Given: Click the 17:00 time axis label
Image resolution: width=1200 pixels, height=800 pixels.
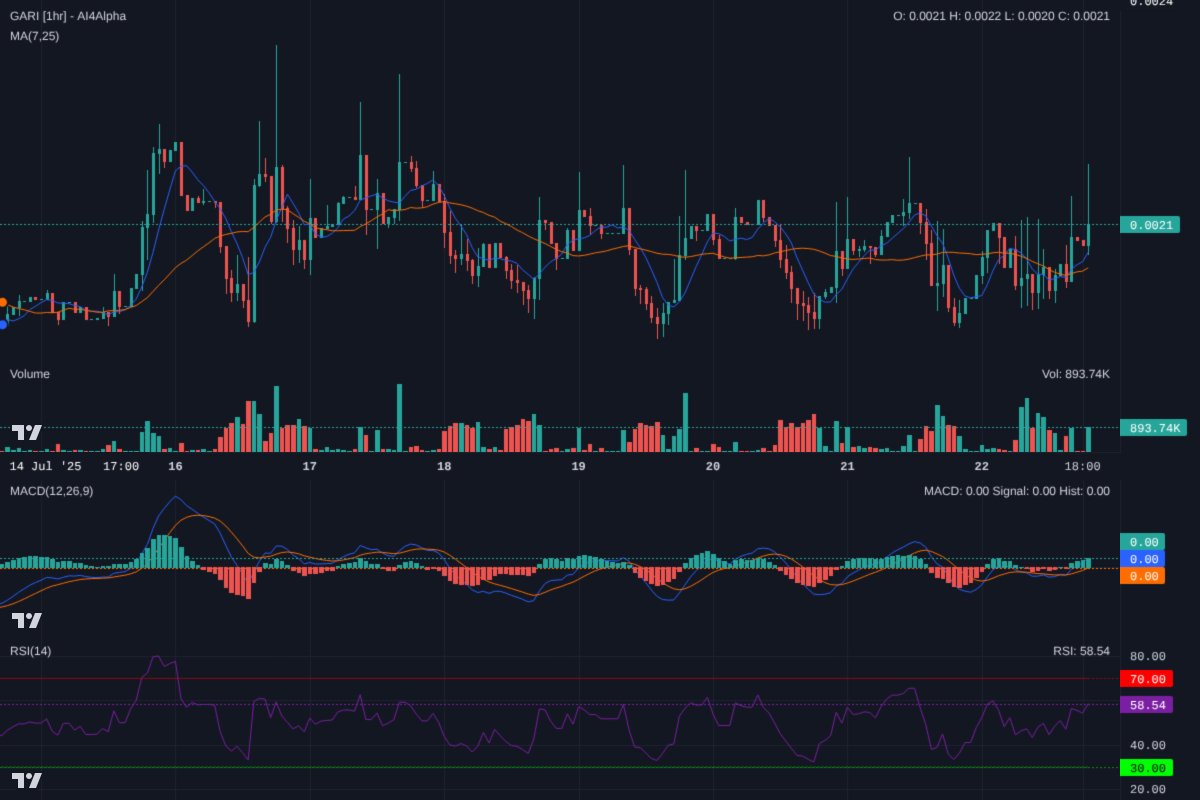Looking at the screenshot, I should pos(121,466).
